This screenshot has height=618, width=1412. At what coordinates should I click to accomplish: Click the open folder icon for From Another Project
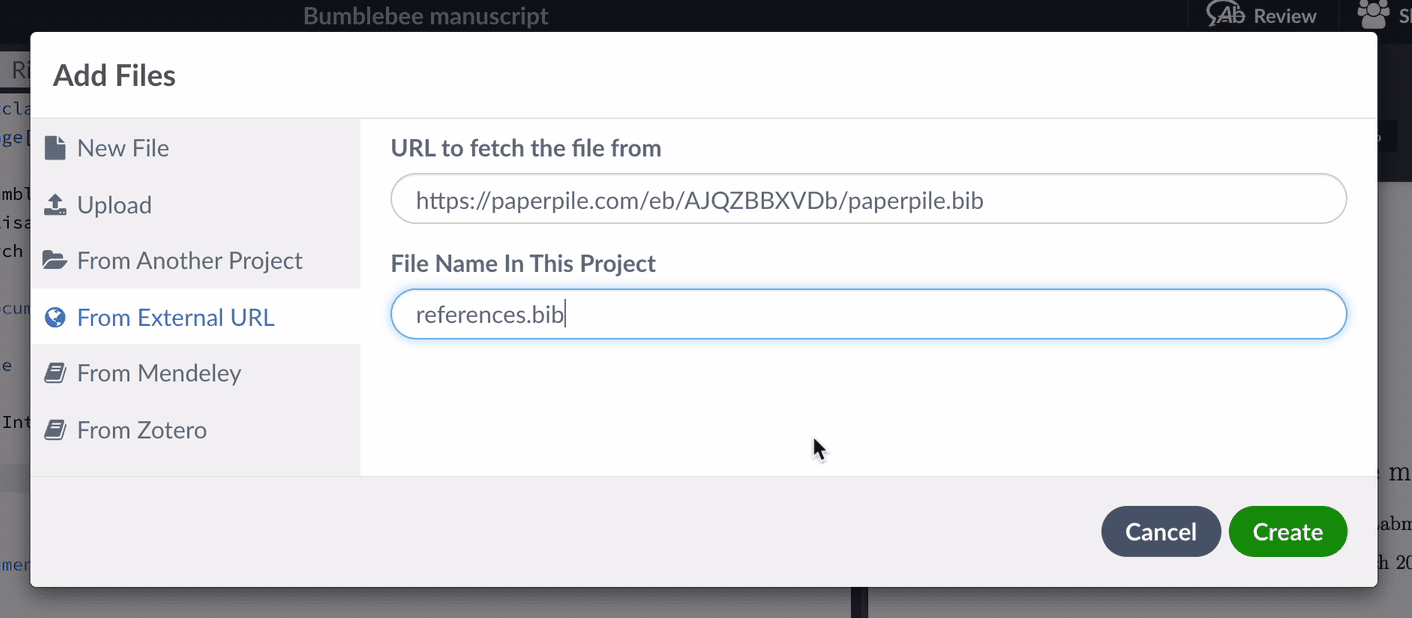(x=55, y=261)
